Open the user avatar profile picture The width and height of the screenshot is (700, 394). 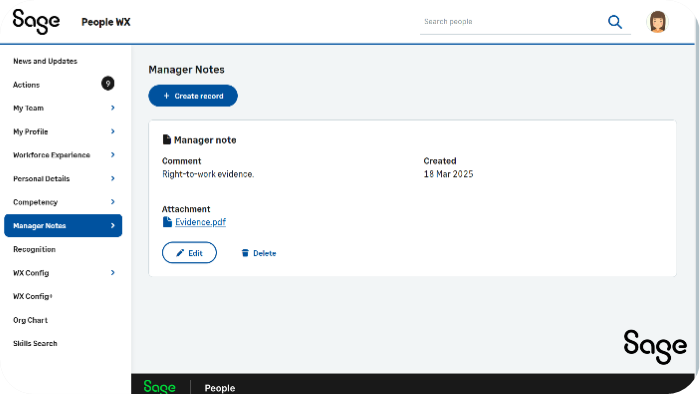pyautogui.click(x=657, y=22)
